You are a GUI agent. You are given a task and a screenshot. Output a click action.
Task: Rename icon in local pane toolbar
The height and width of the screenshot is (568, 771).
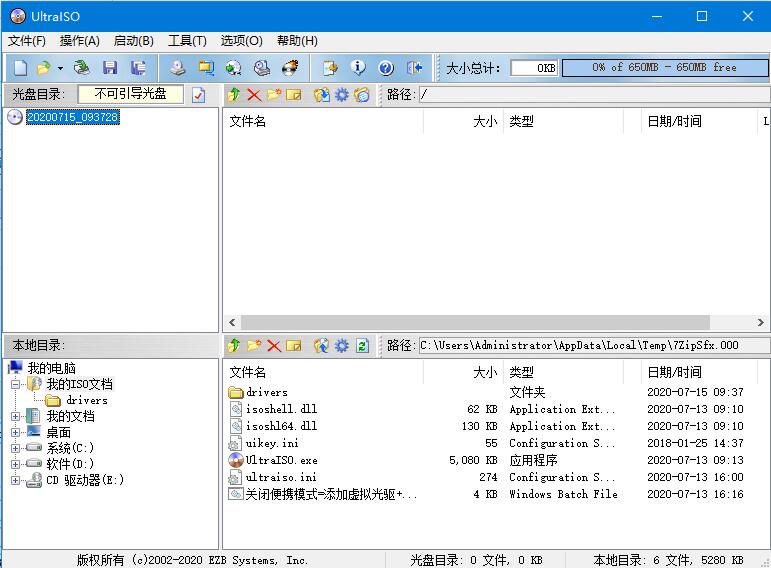294,346
